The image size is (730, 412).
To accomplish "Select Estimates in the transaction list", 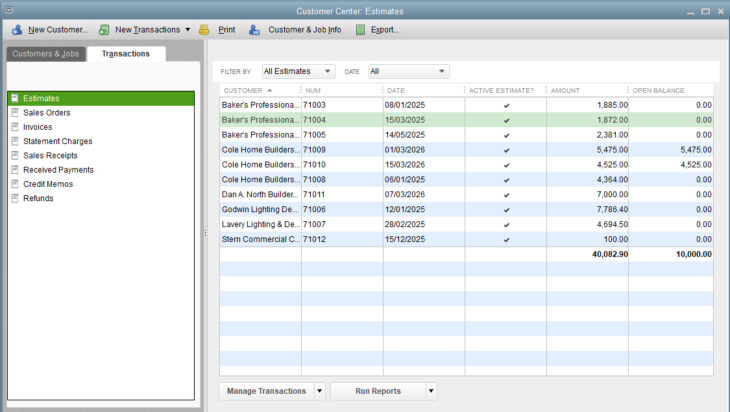I will (101, 98).
